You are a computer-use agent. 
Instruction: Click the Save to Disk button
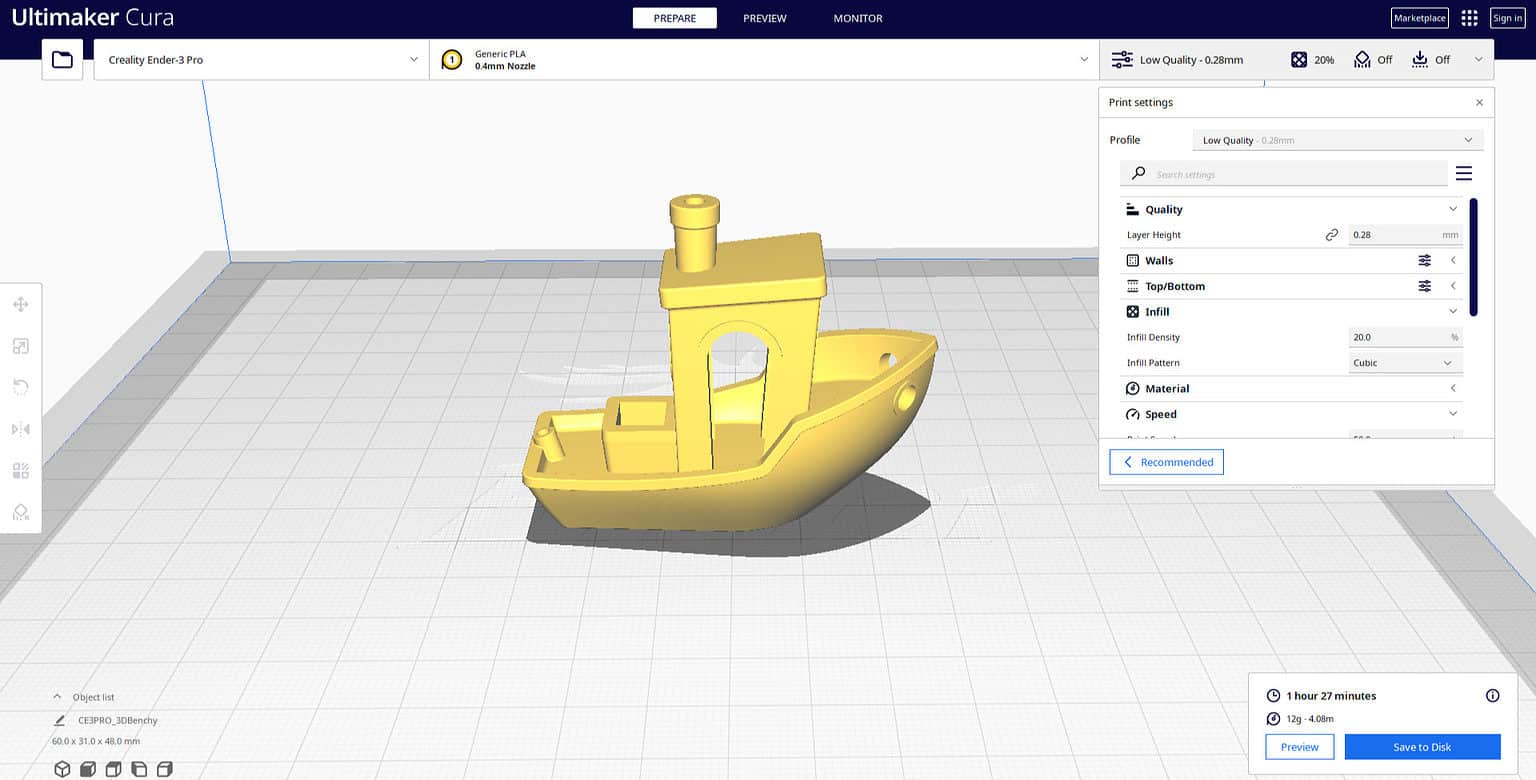point(1422,747)
